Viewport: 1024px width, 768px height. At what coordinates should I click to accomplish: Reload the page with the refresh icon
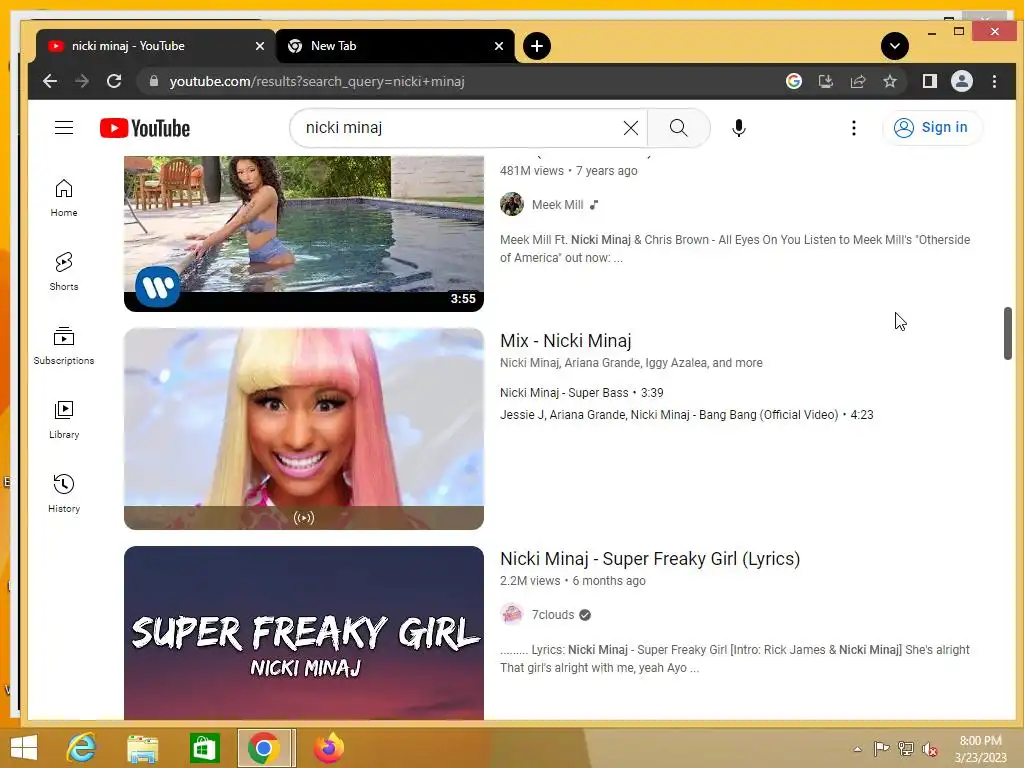pyautogui.click(x=114, y=81)
